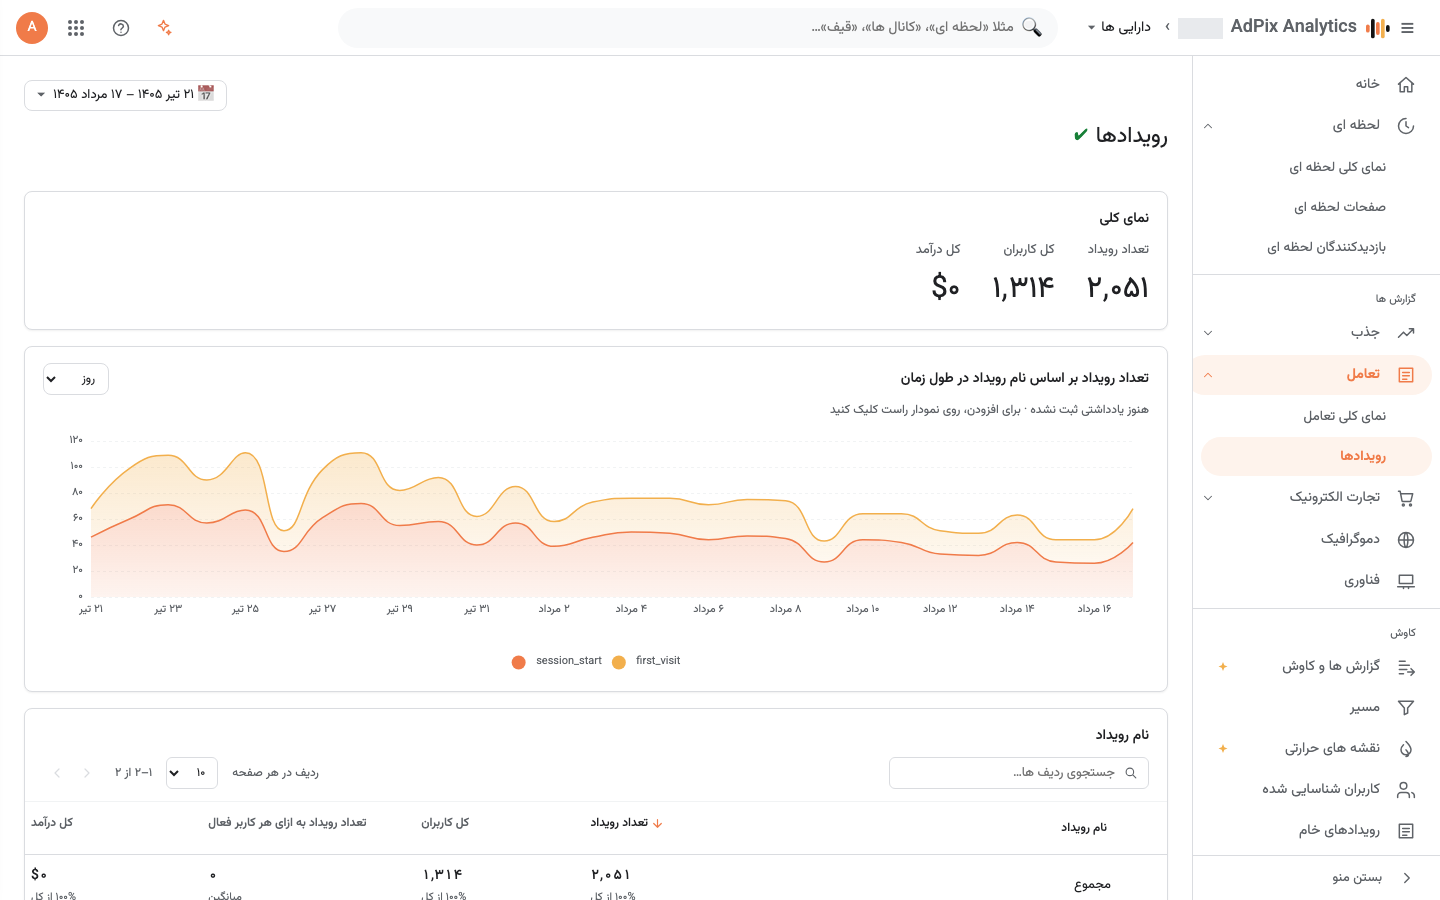The height and width of the screenshot is (900, 1440).
Task: Click the e-commerce cart icon
Action: coord(1406,498)
